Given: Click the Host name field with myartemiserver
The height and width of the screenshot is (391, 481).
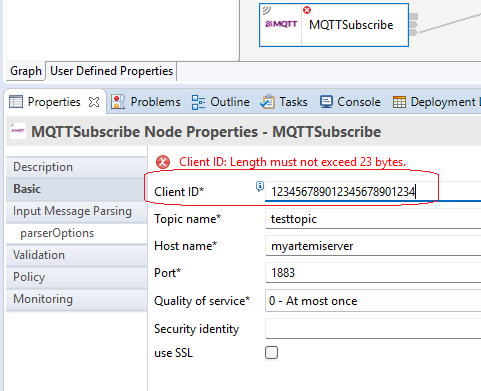Looking at the screenshot, I should (x=373, y=246).
